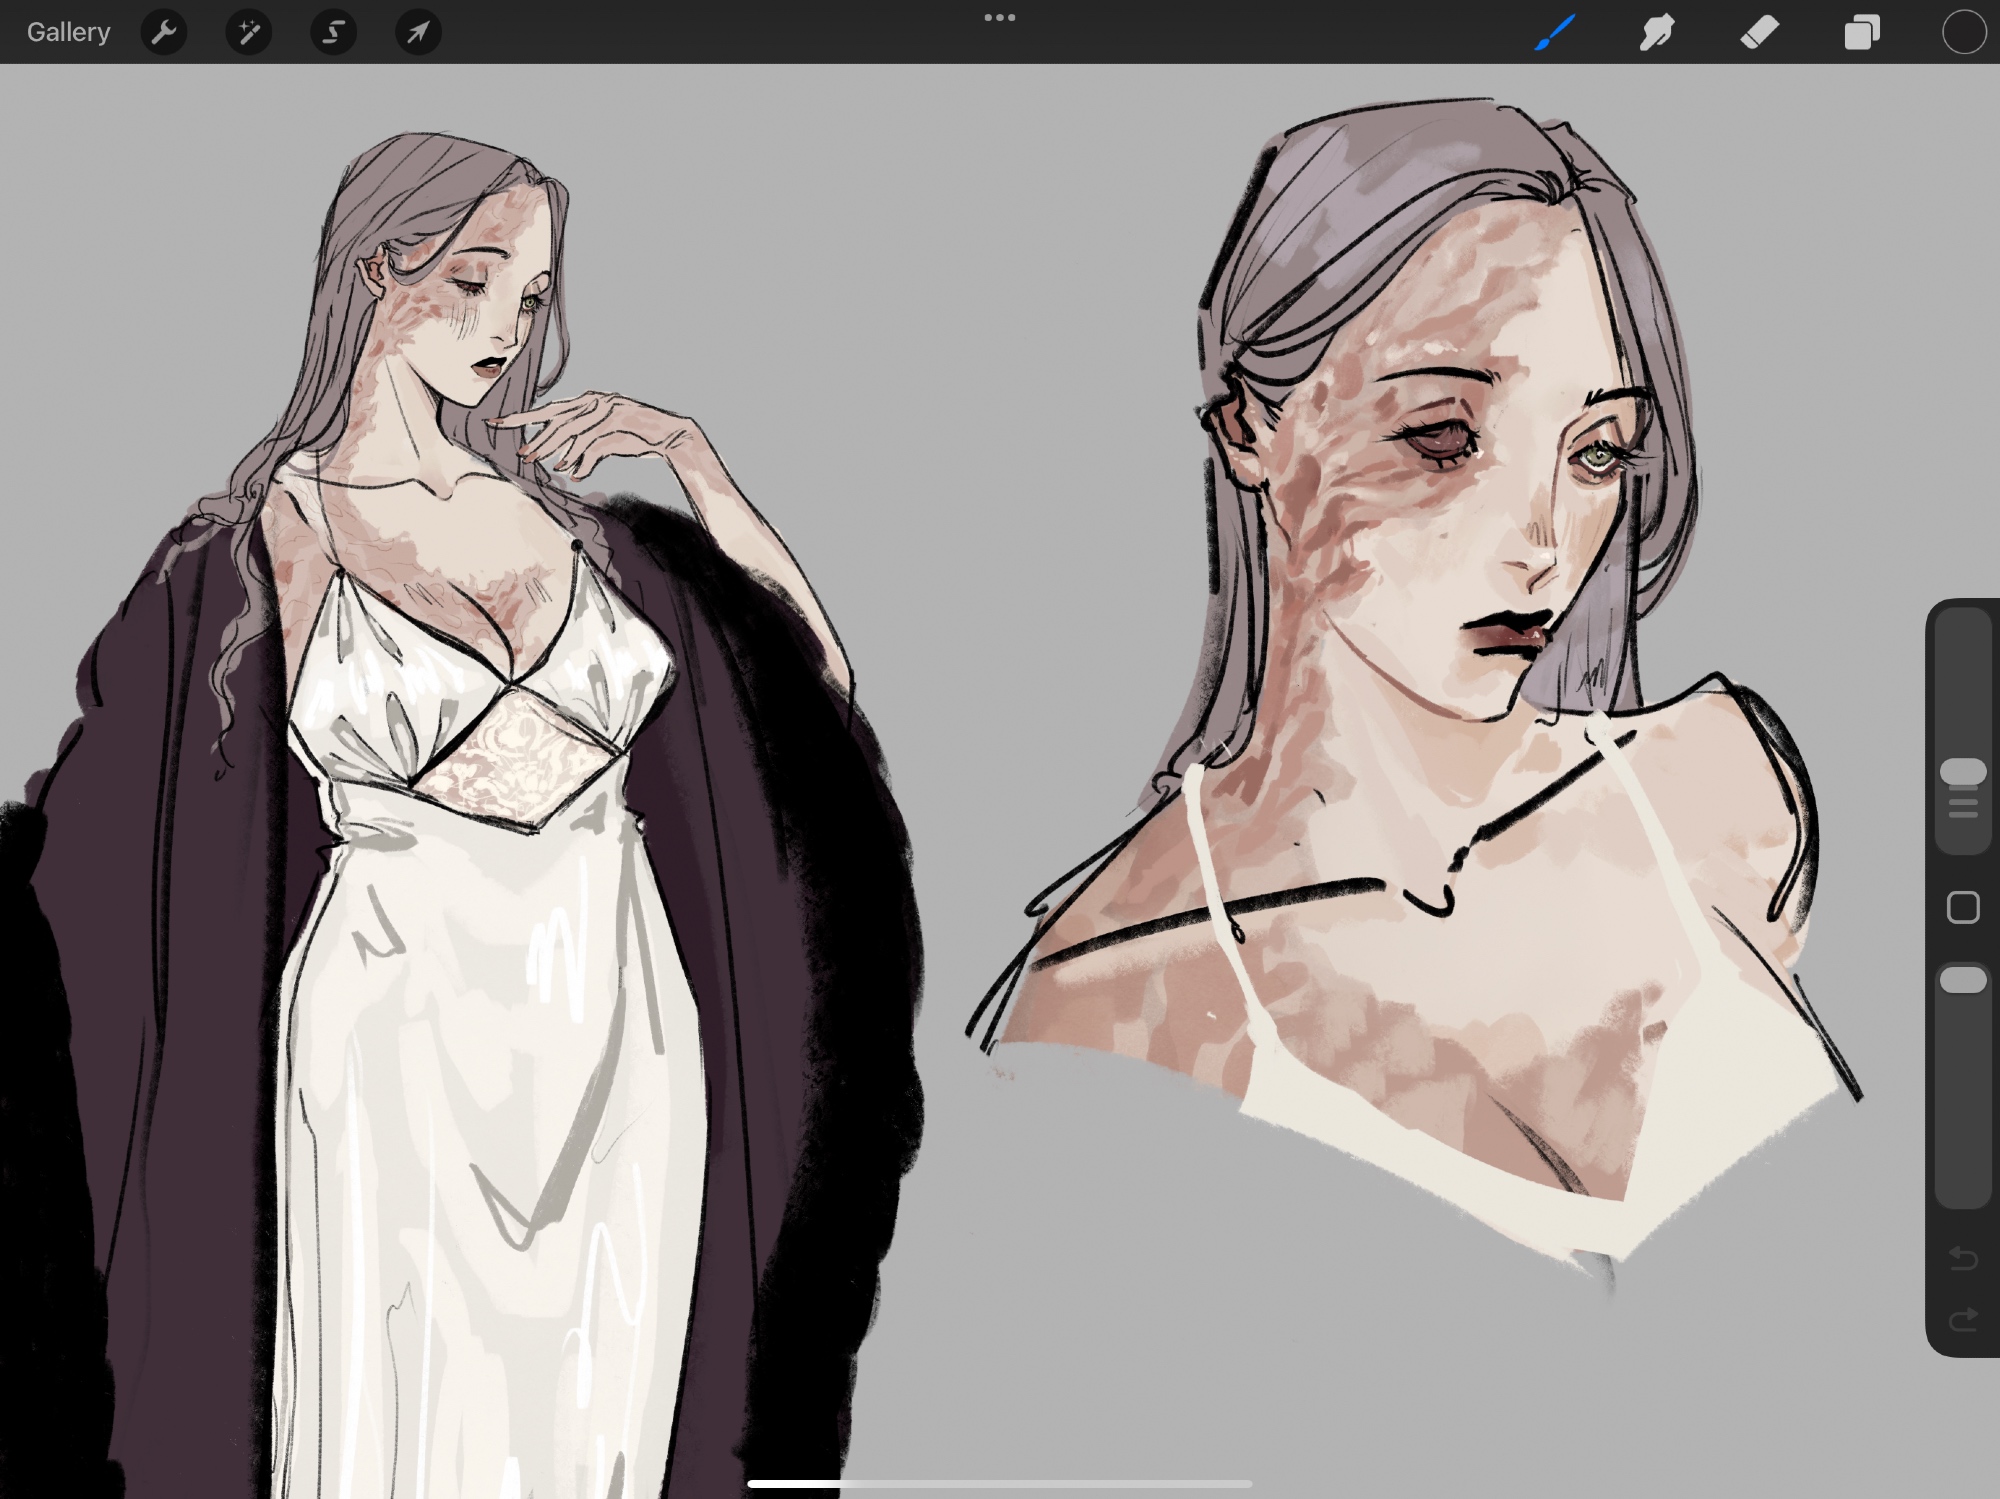Click the brush opacity slider handle
This screenshot has height=1499, width=2000.
[1963, 979]
